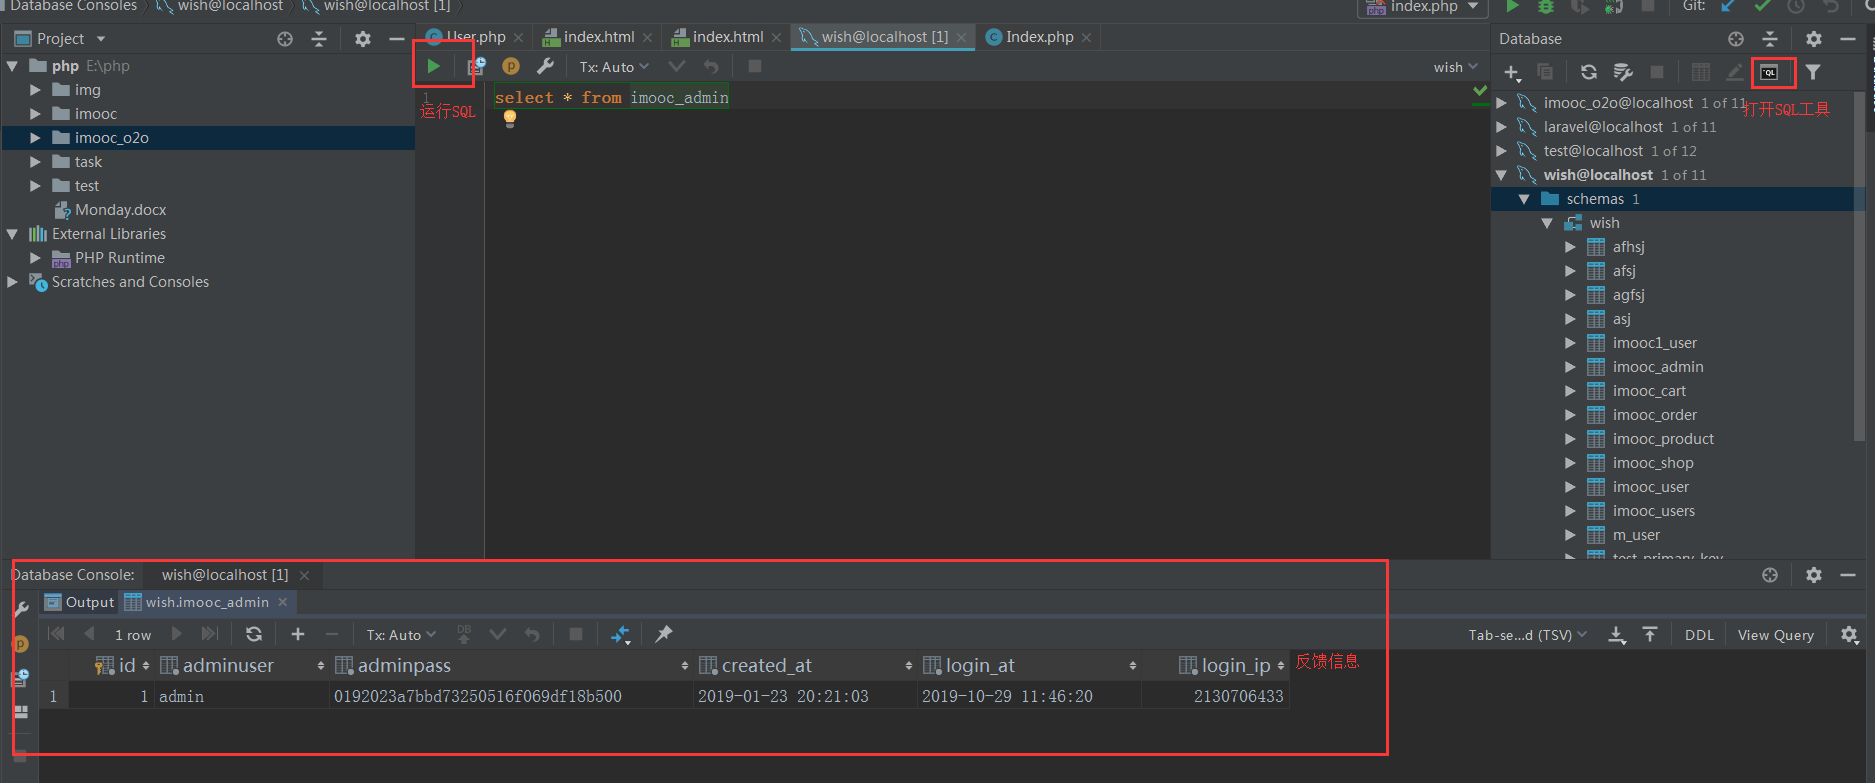The height and width of the screenshot is (783, 1875).
Task: Open Project panel settings gear
Action: (x=363, y=39)
